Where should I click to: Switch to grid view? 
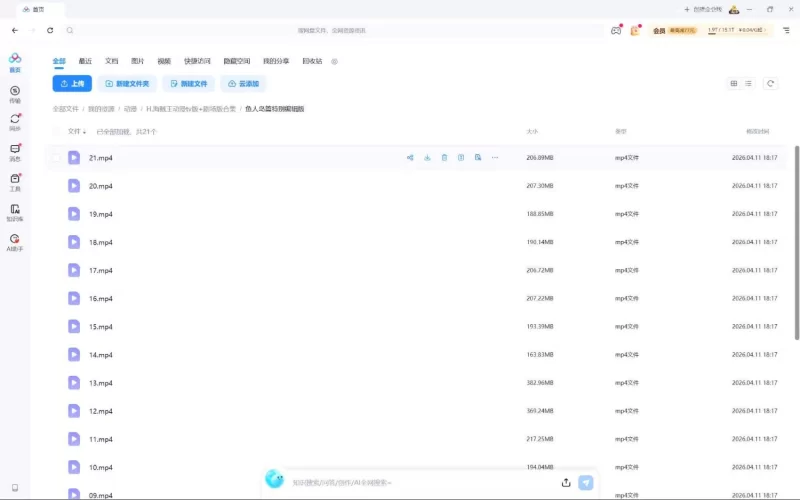(734, 83)
